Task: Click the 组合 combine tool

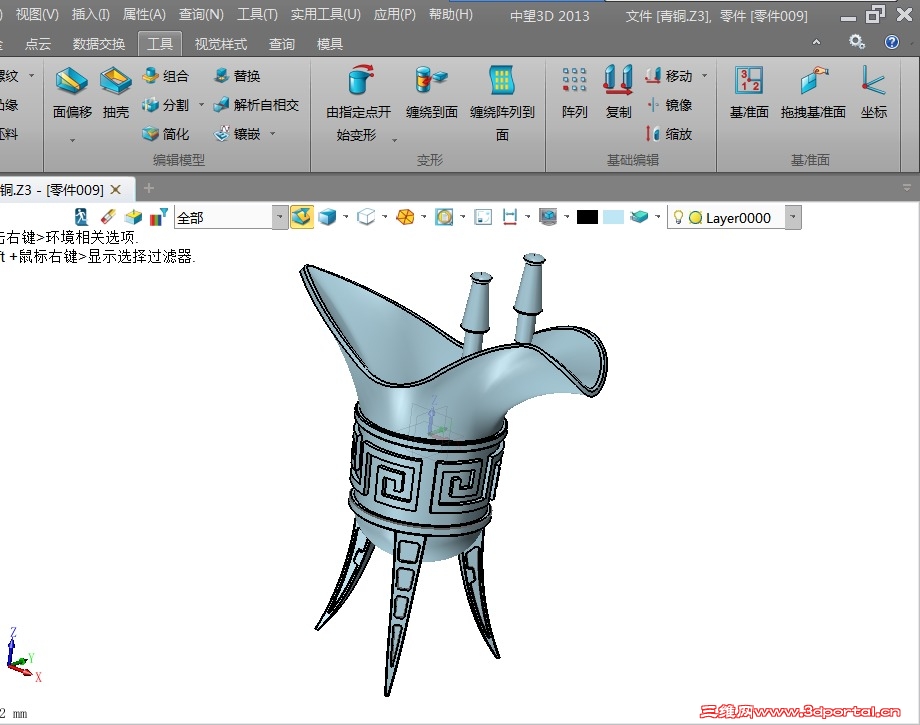Action: (x=165, y=76)
